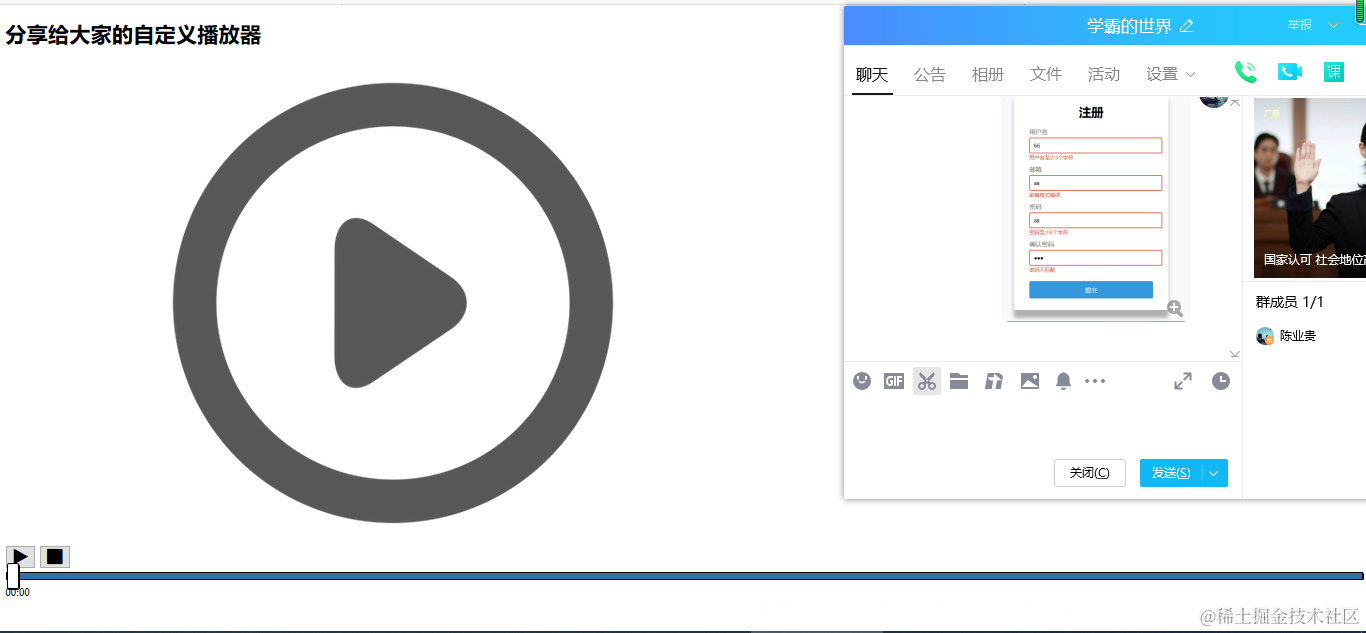Open the 文件 tab
The height and width of the screenshot is (633, 1366).
(1046, 75)
